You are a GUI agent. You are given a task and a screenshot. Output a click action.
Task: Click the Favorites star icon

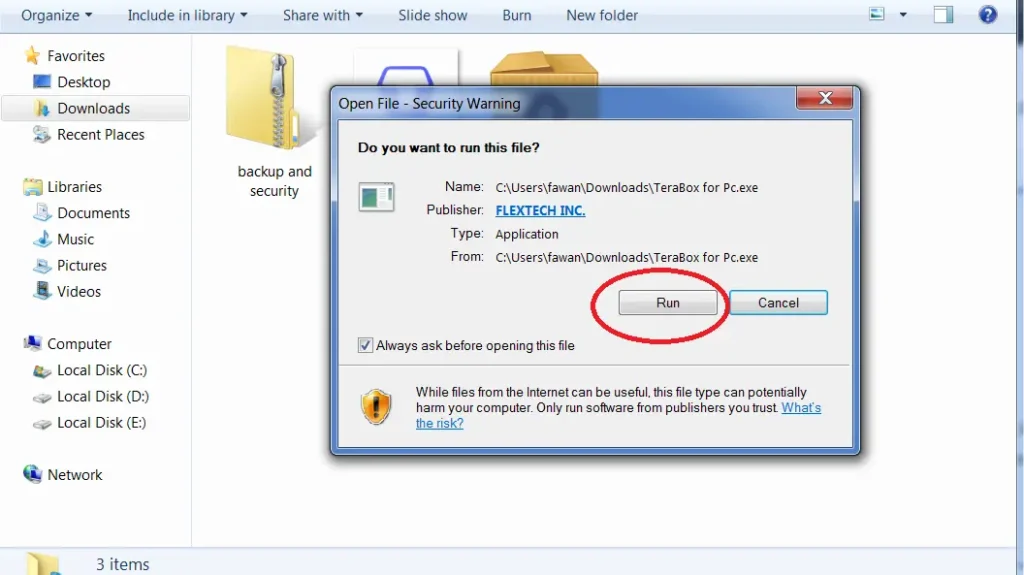[x=31, y=56]
